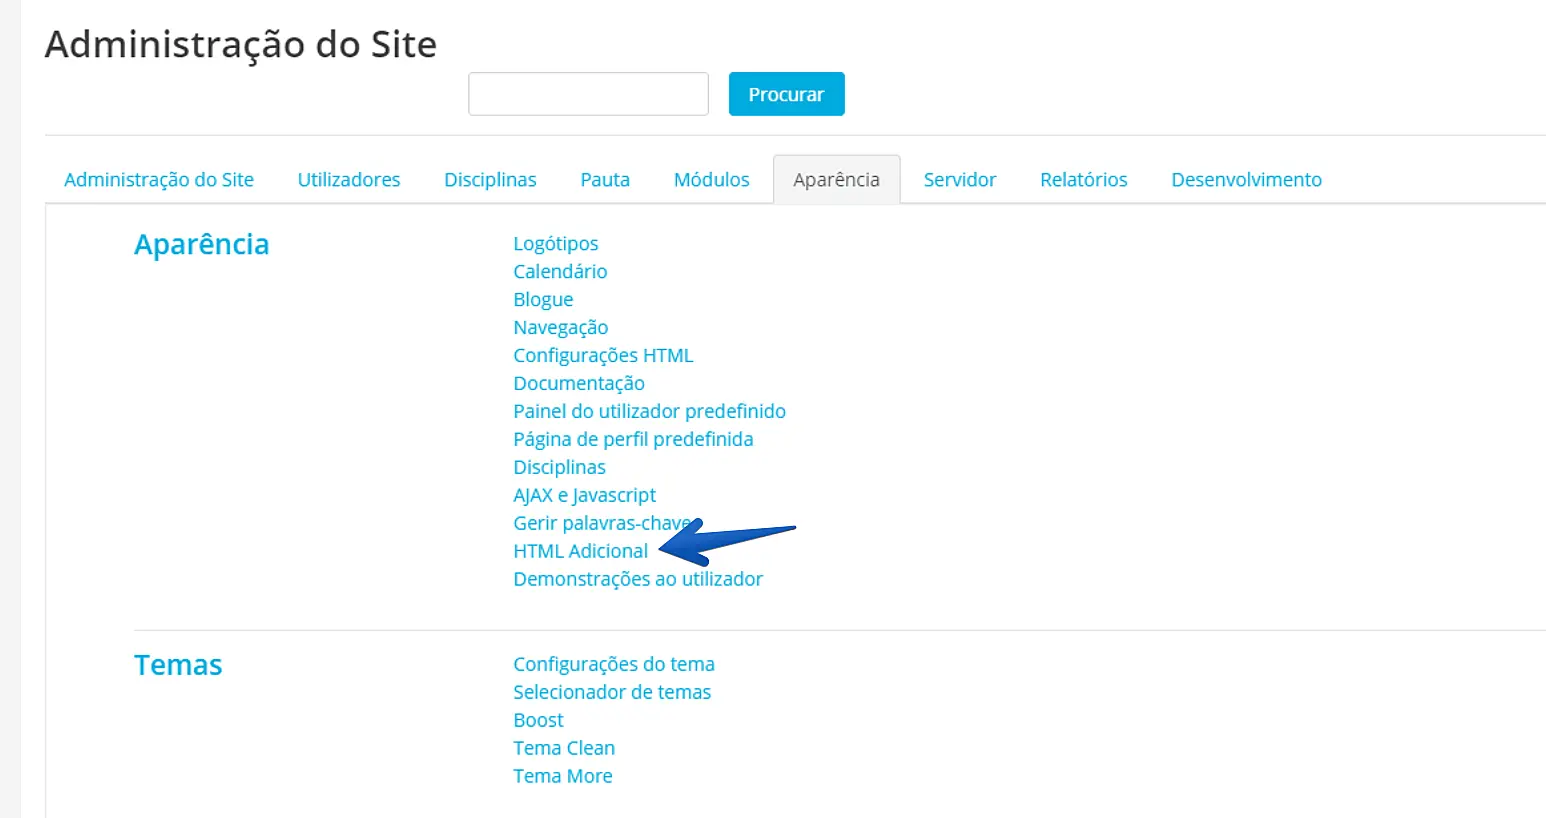Click the Procurar search button
1546x818 pixels.
[786, 94]
